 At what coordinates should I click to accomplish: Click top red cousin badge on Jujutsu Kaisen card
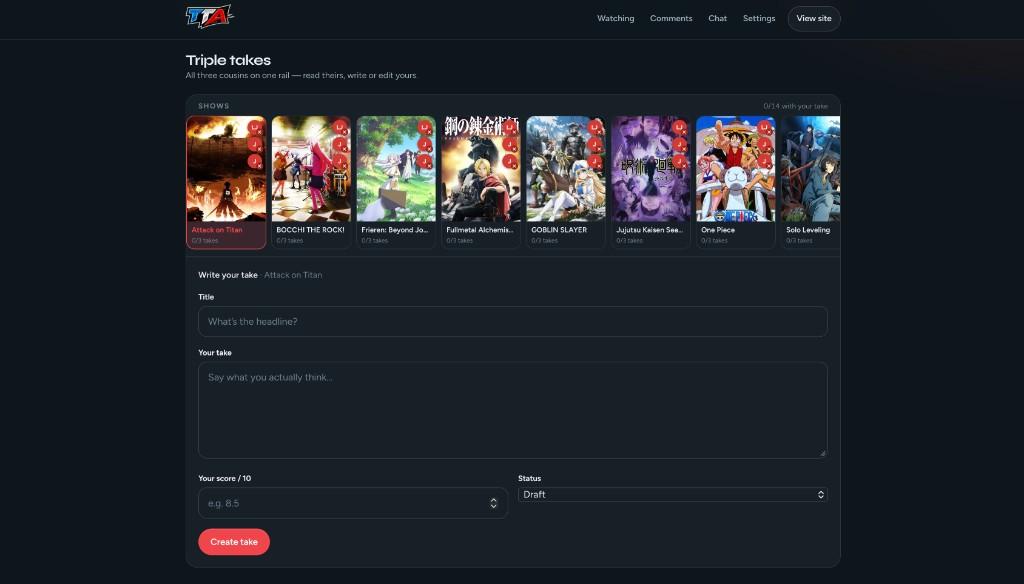(x=679, y=127)
